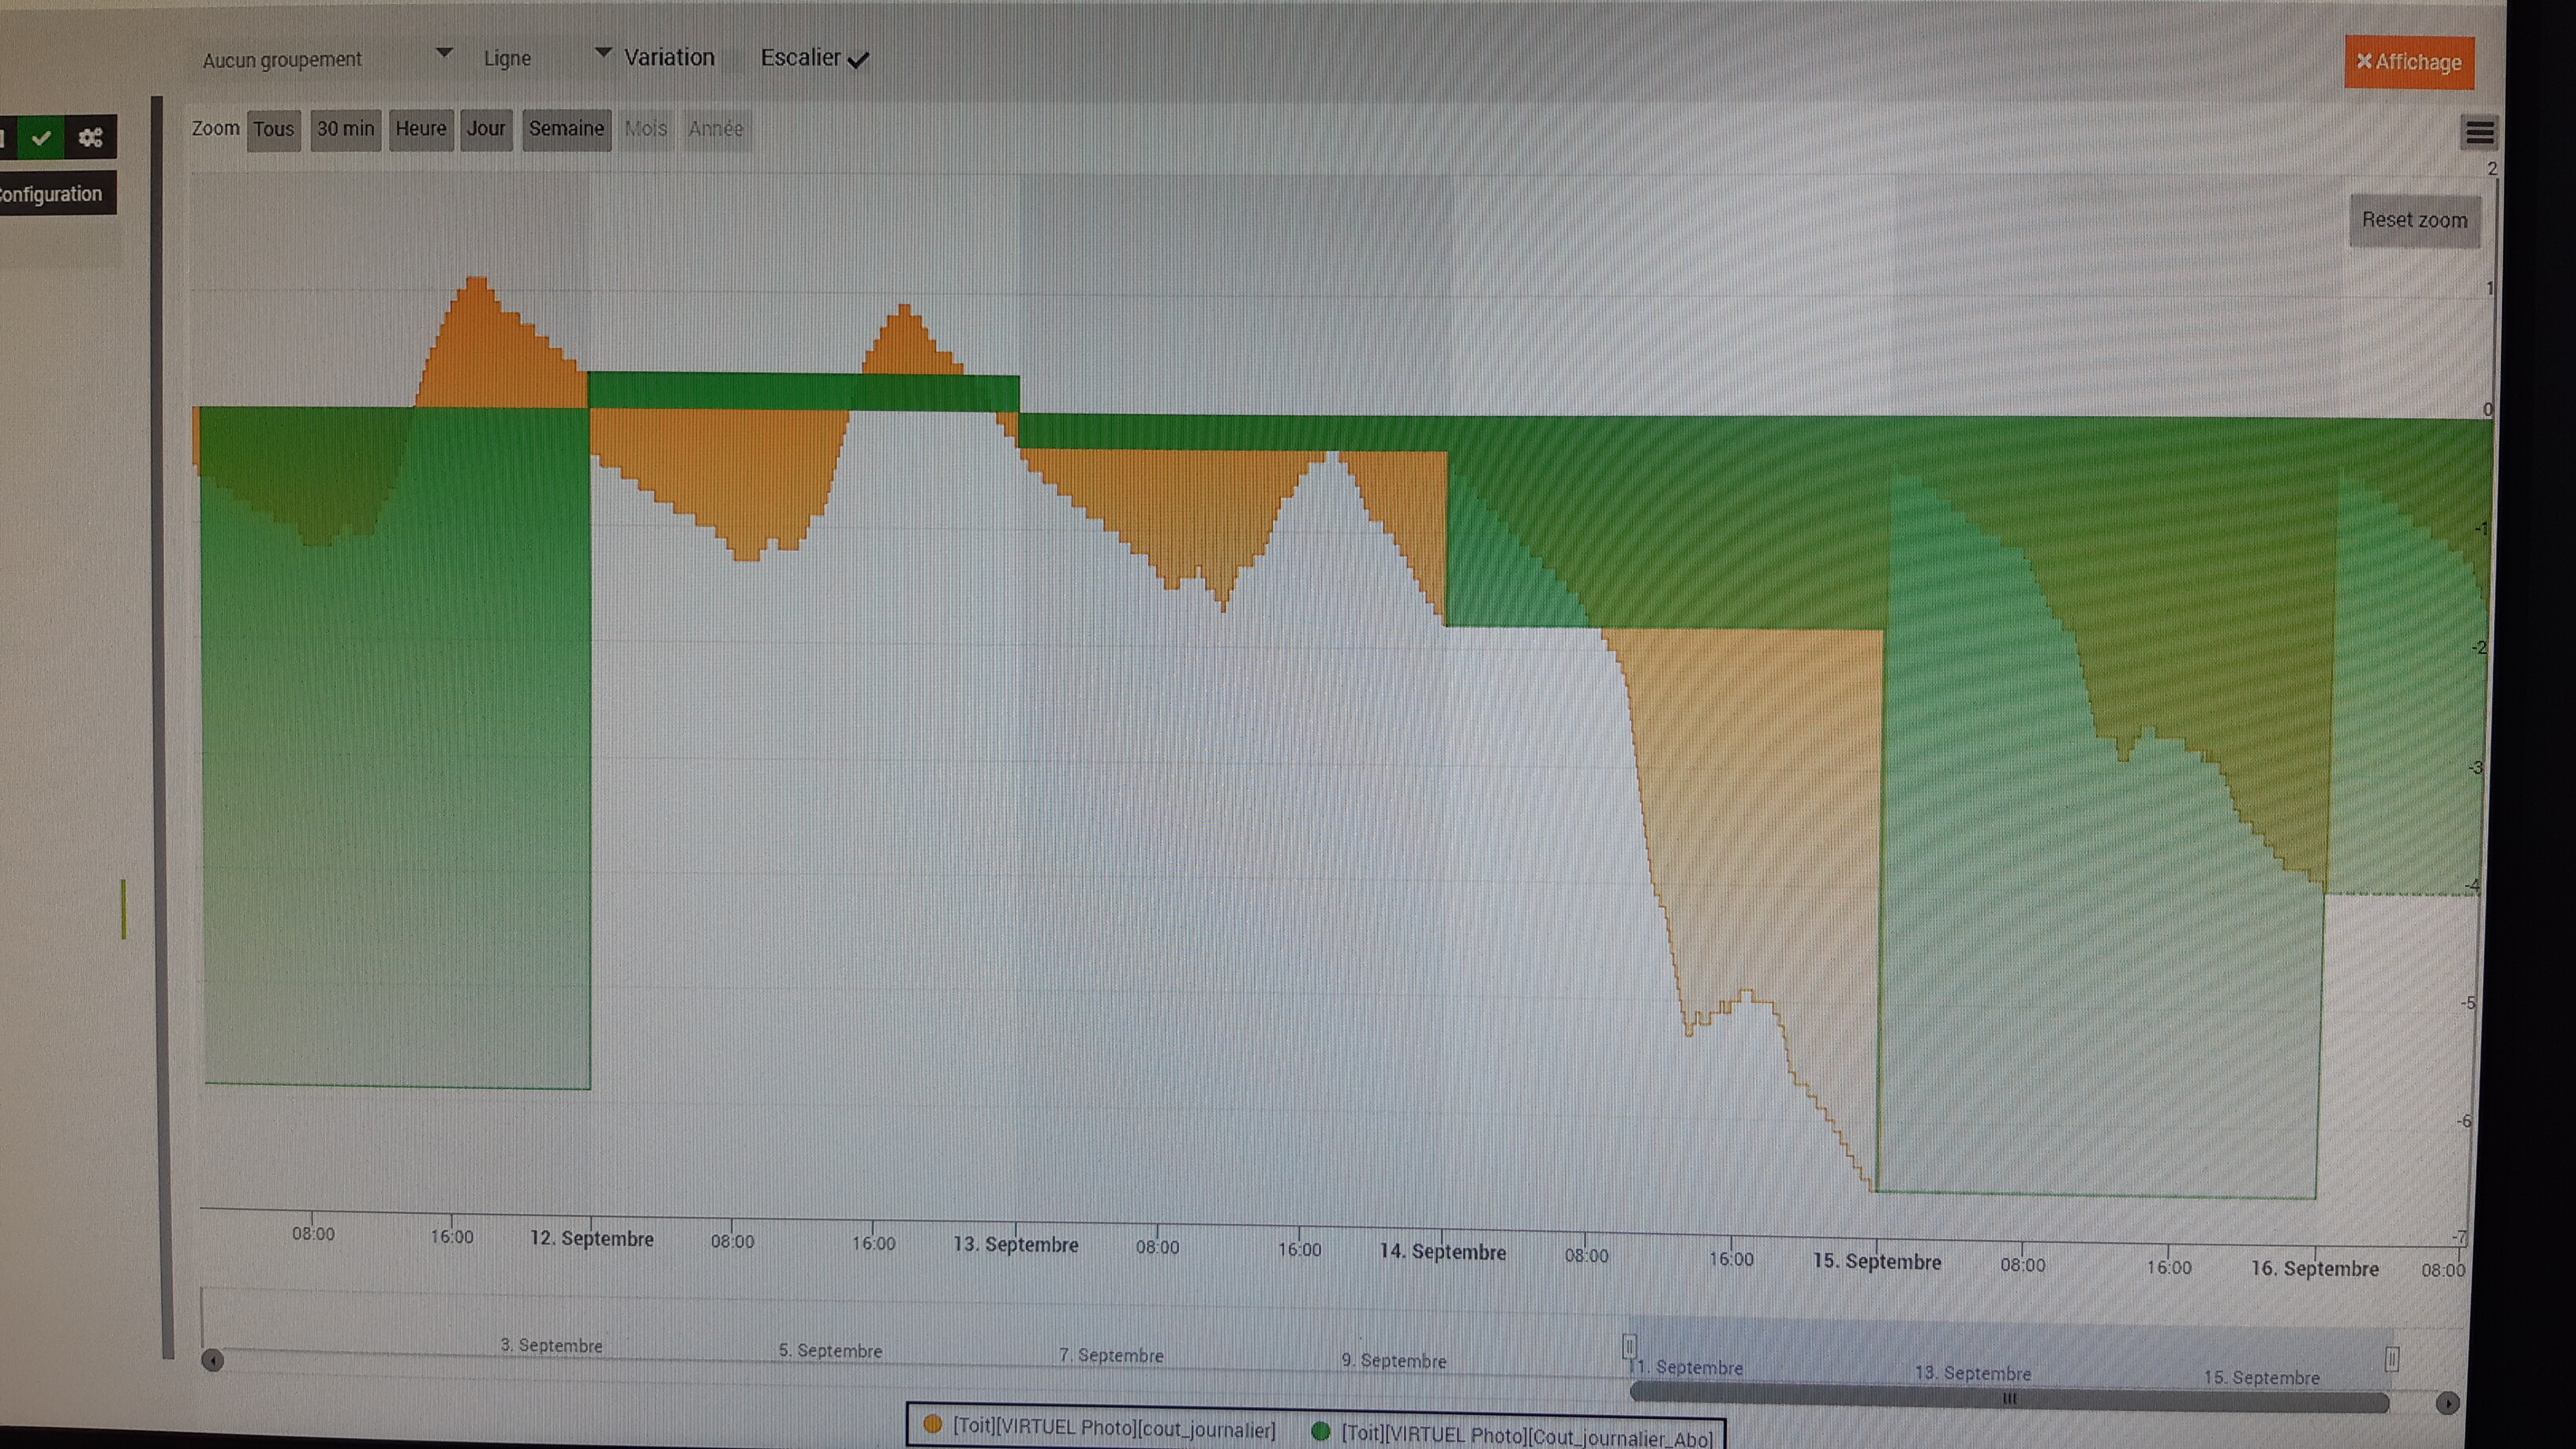
Task: Click the Reset zoom button
Action: pos(2414,220)
